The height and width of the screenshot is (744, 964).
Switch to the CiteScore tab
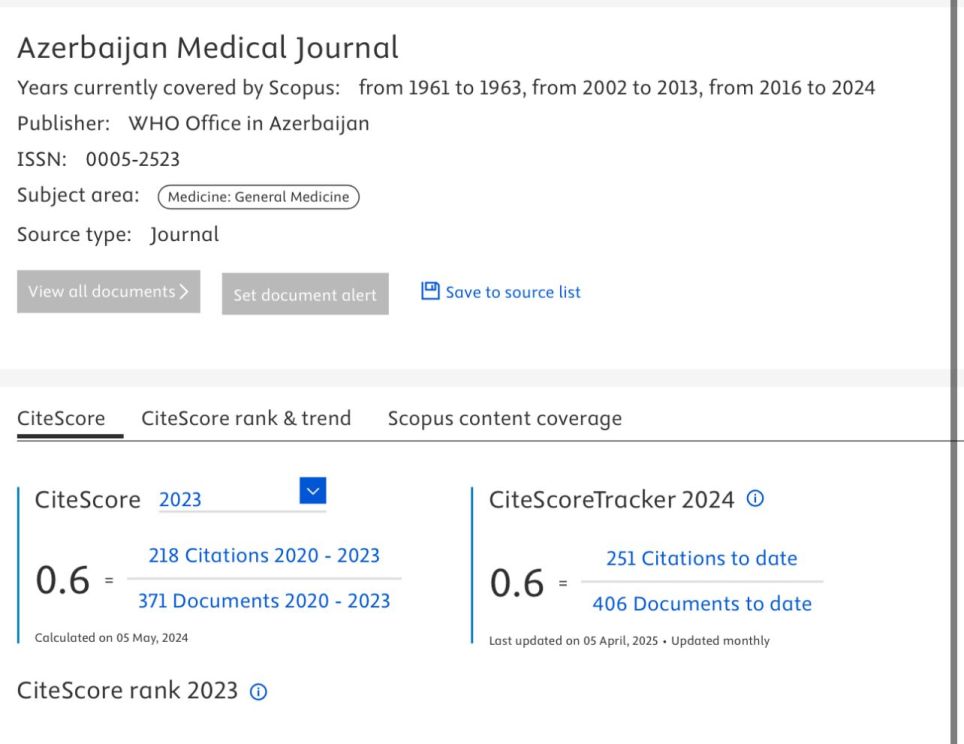pyautogui.click(x=61, y=419)
